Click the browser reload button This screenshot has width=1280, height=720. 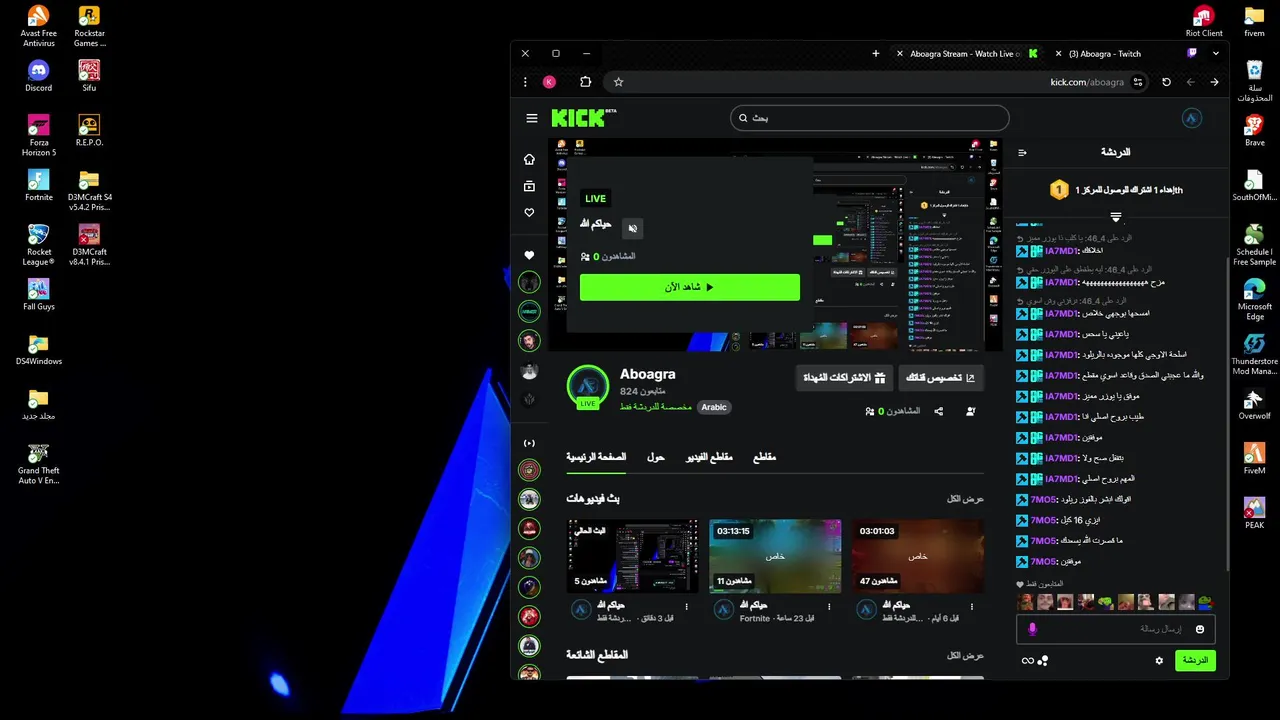click(1166, 82)
